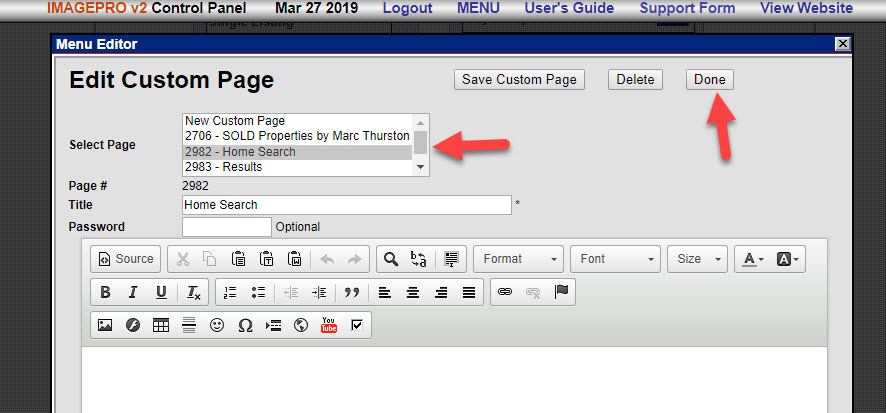886x413 pixels.
Task: Click the Increase Indent icon
Action: tap(319, 292)
